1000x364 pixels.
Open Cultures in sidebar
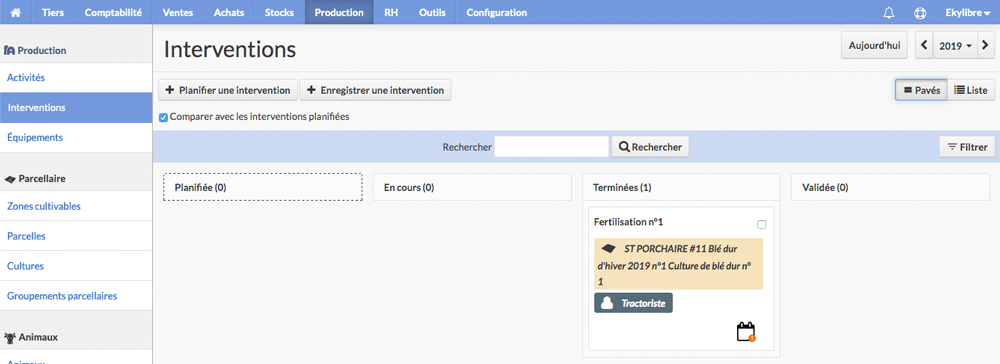click(x=76, y=266)
